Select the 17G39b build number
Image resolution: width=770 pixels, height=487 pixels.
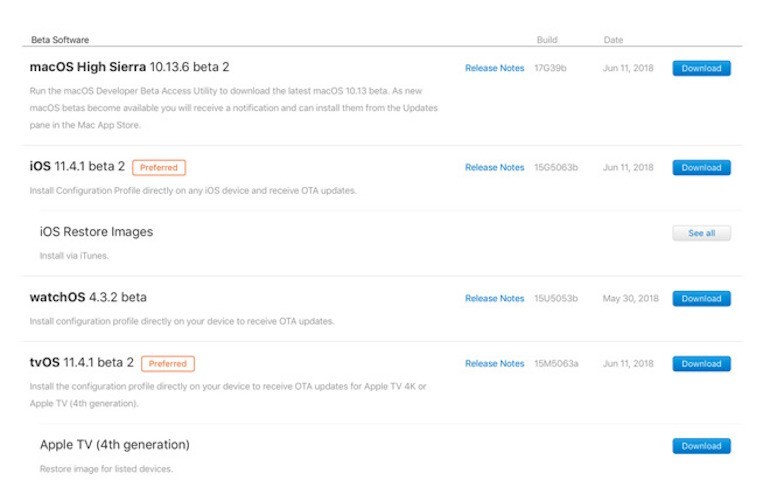click(550, 69)
